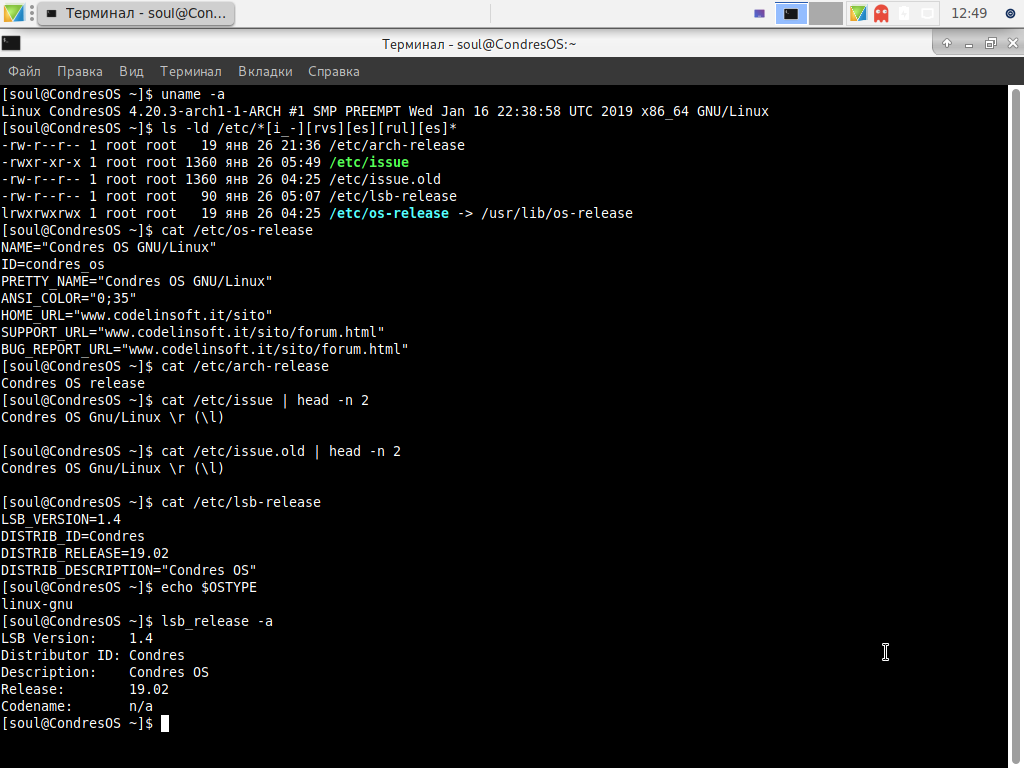This screenshot has height=768, width=1024.
Task: Click the Condres OS release output line
Action: (73, 383)
